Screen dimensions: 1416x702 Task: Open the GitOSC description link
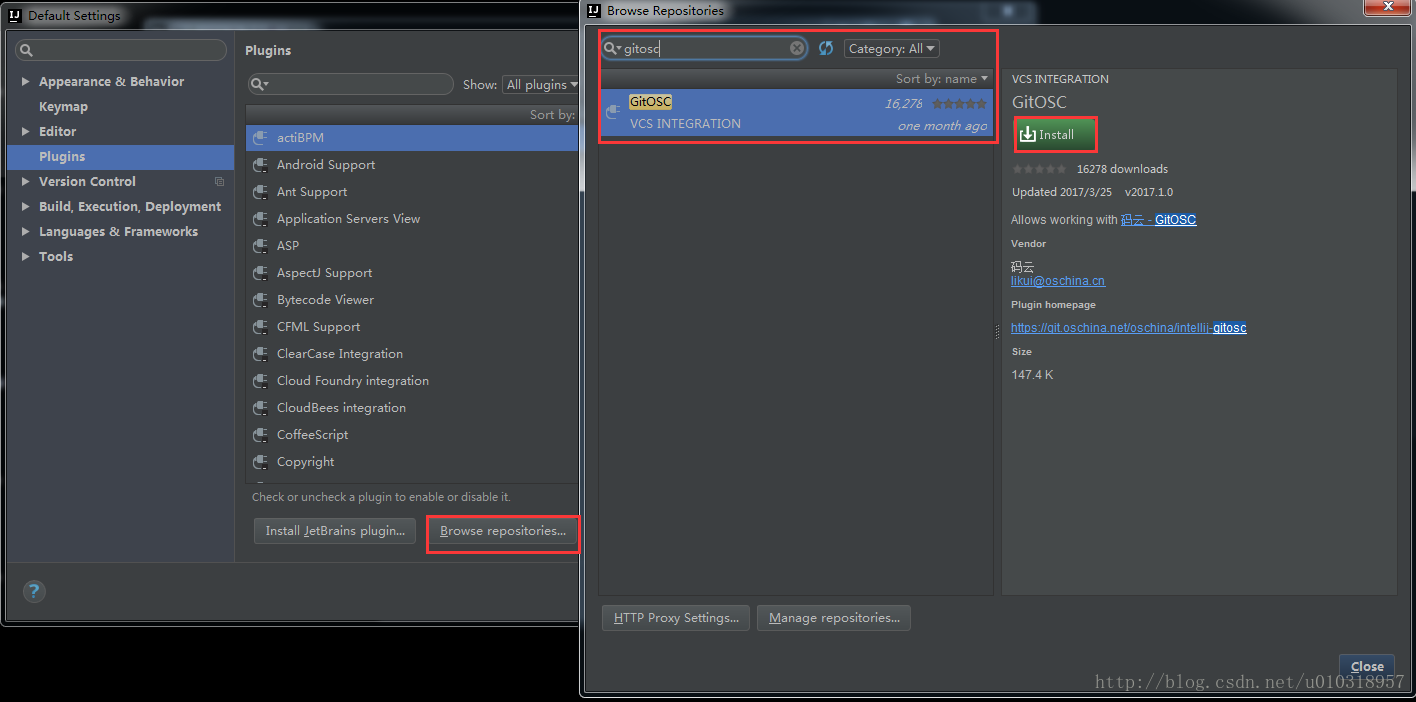(x=1158, y=220)
